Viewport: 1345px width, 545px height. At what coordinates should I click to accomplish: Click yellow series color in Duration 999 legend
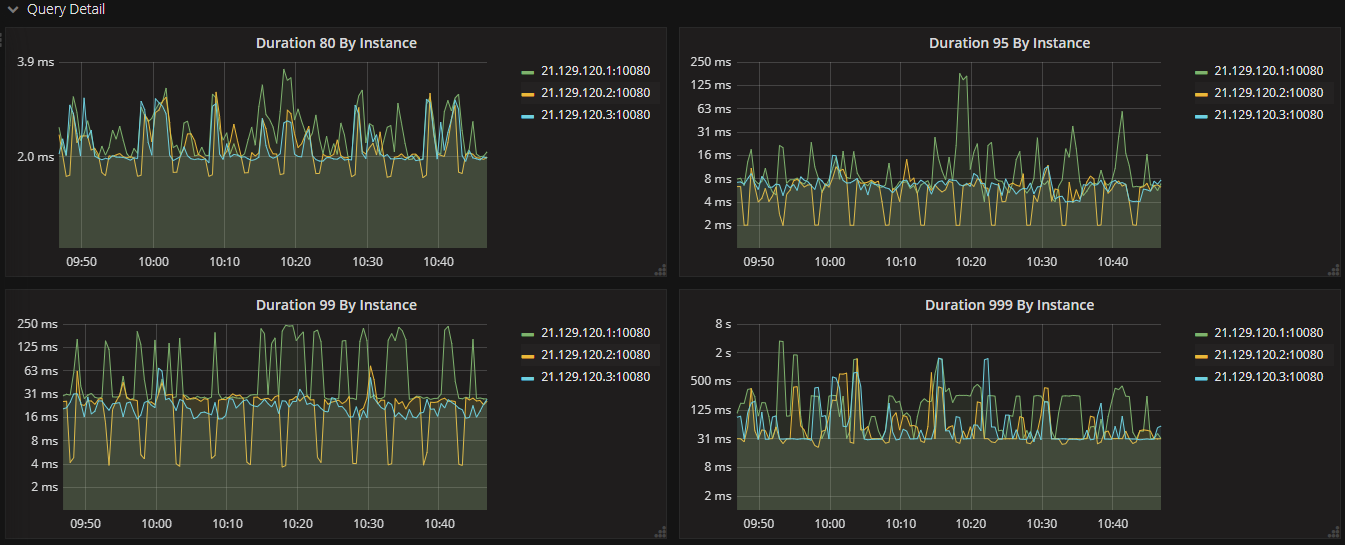1201,356
